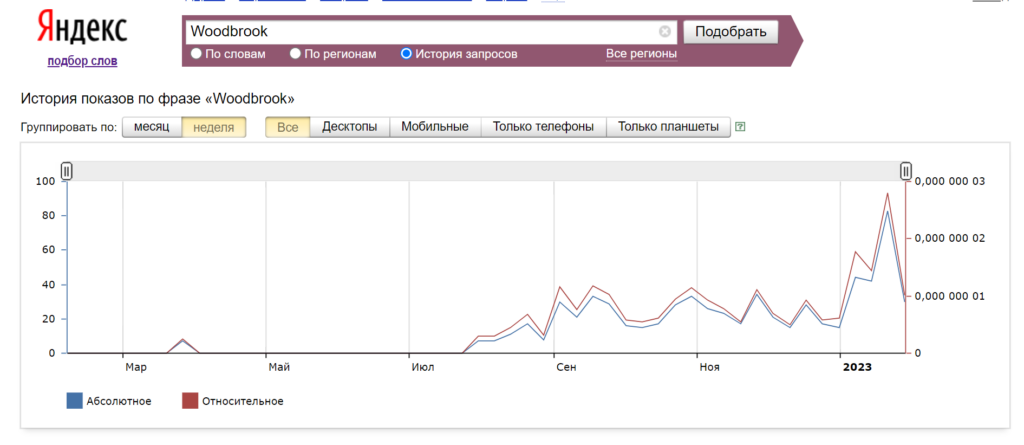Open the green help question icon

pyautogui.click(x=740, y=127)
